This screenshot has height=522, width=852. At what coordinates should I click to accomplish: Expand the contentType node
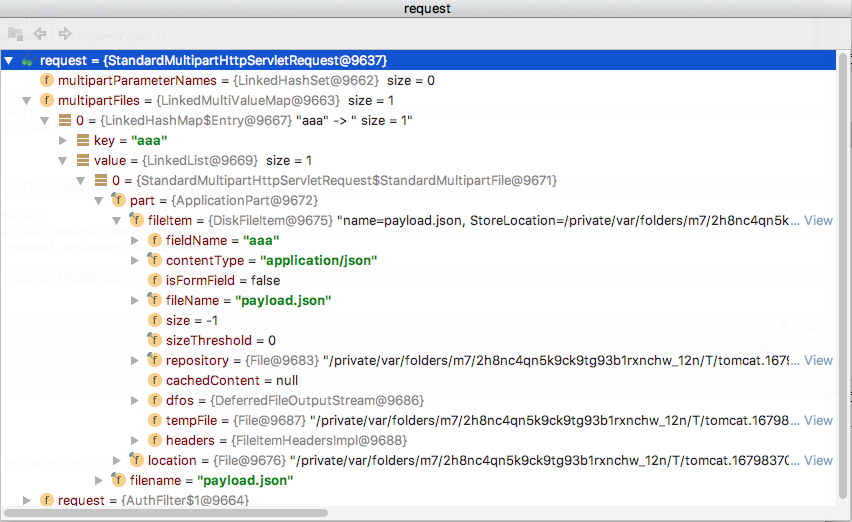[135, 261]
